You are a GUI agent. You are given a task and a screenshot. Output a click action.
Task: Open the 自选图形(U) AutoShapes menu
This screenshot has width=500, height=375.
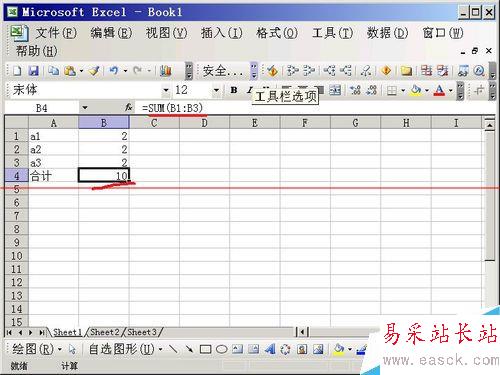point(125,349)
